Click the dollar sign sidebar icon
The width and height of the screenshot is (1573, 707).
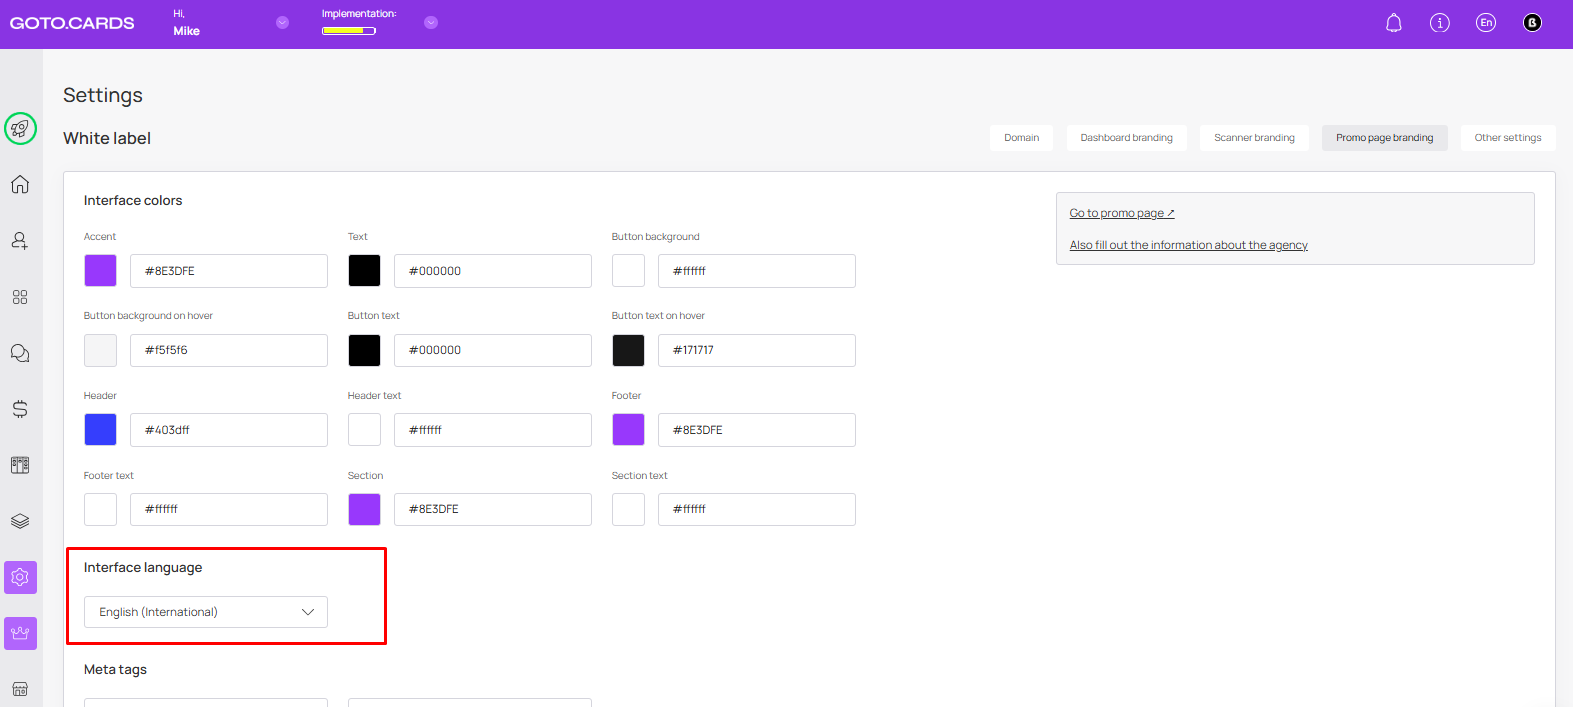coord(20,409)
